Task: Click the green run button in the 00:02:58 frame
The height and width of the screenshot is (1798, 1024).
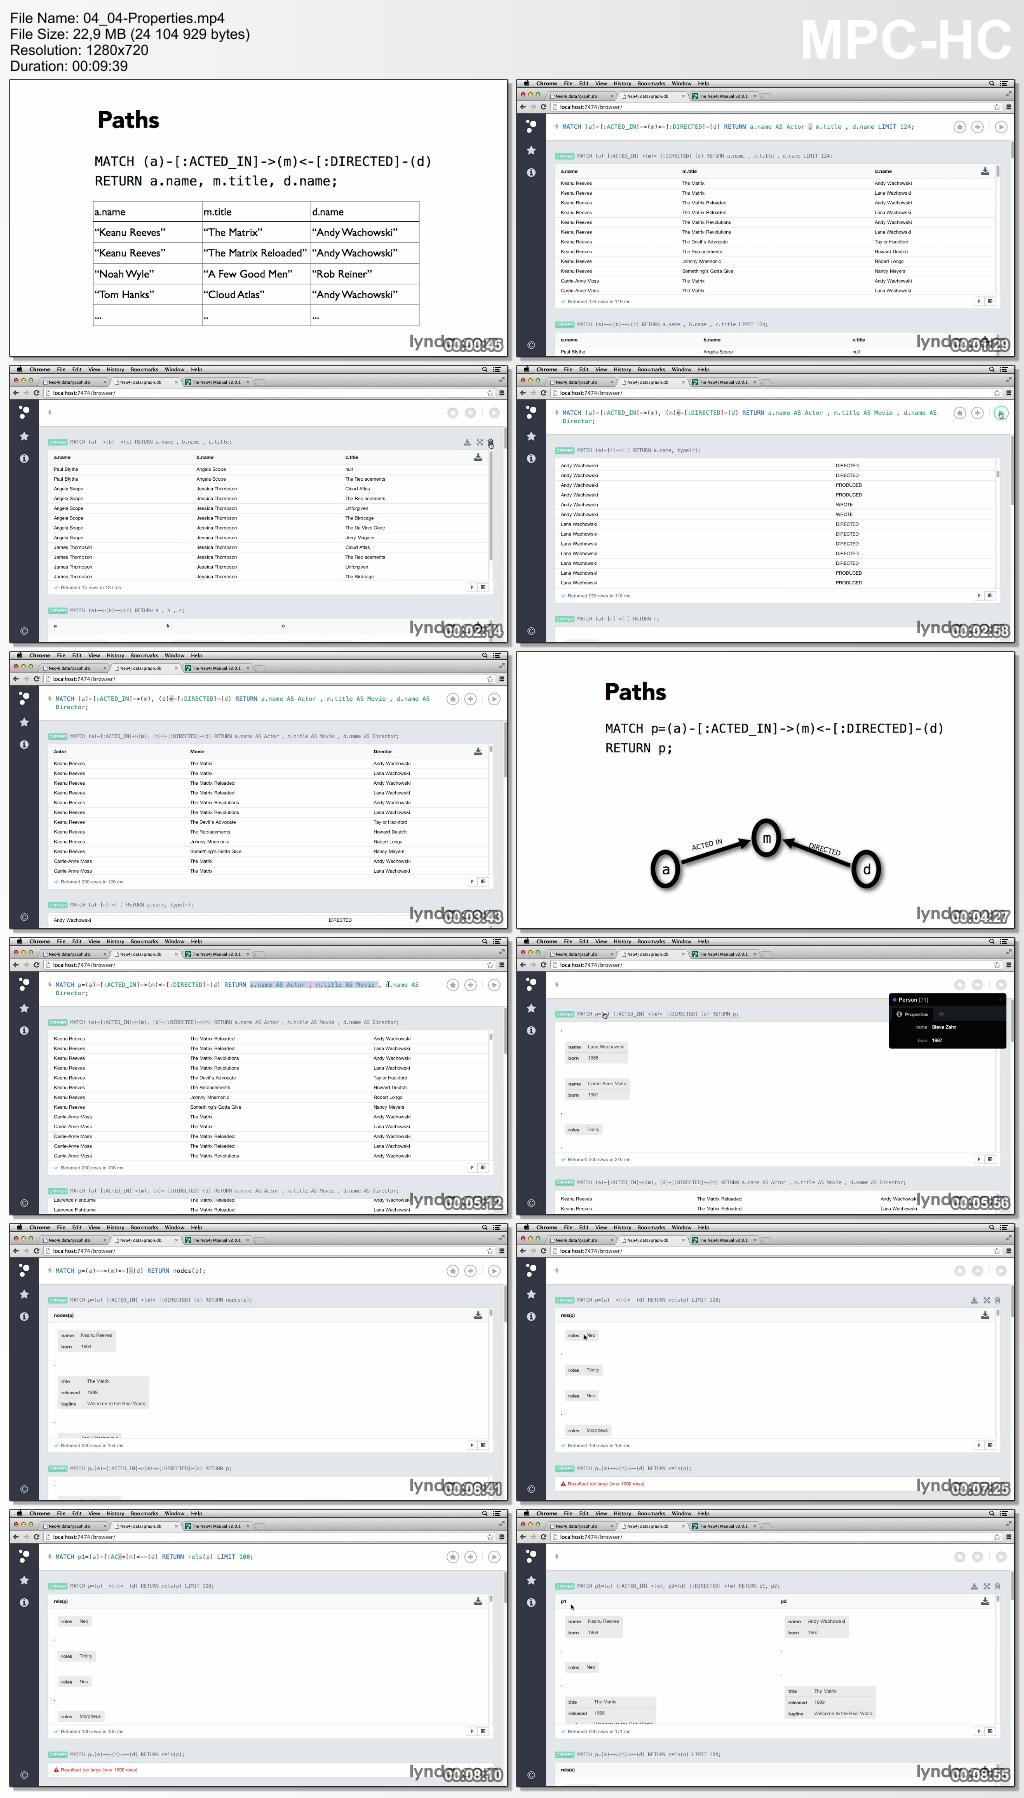Action: (1001, 413)
